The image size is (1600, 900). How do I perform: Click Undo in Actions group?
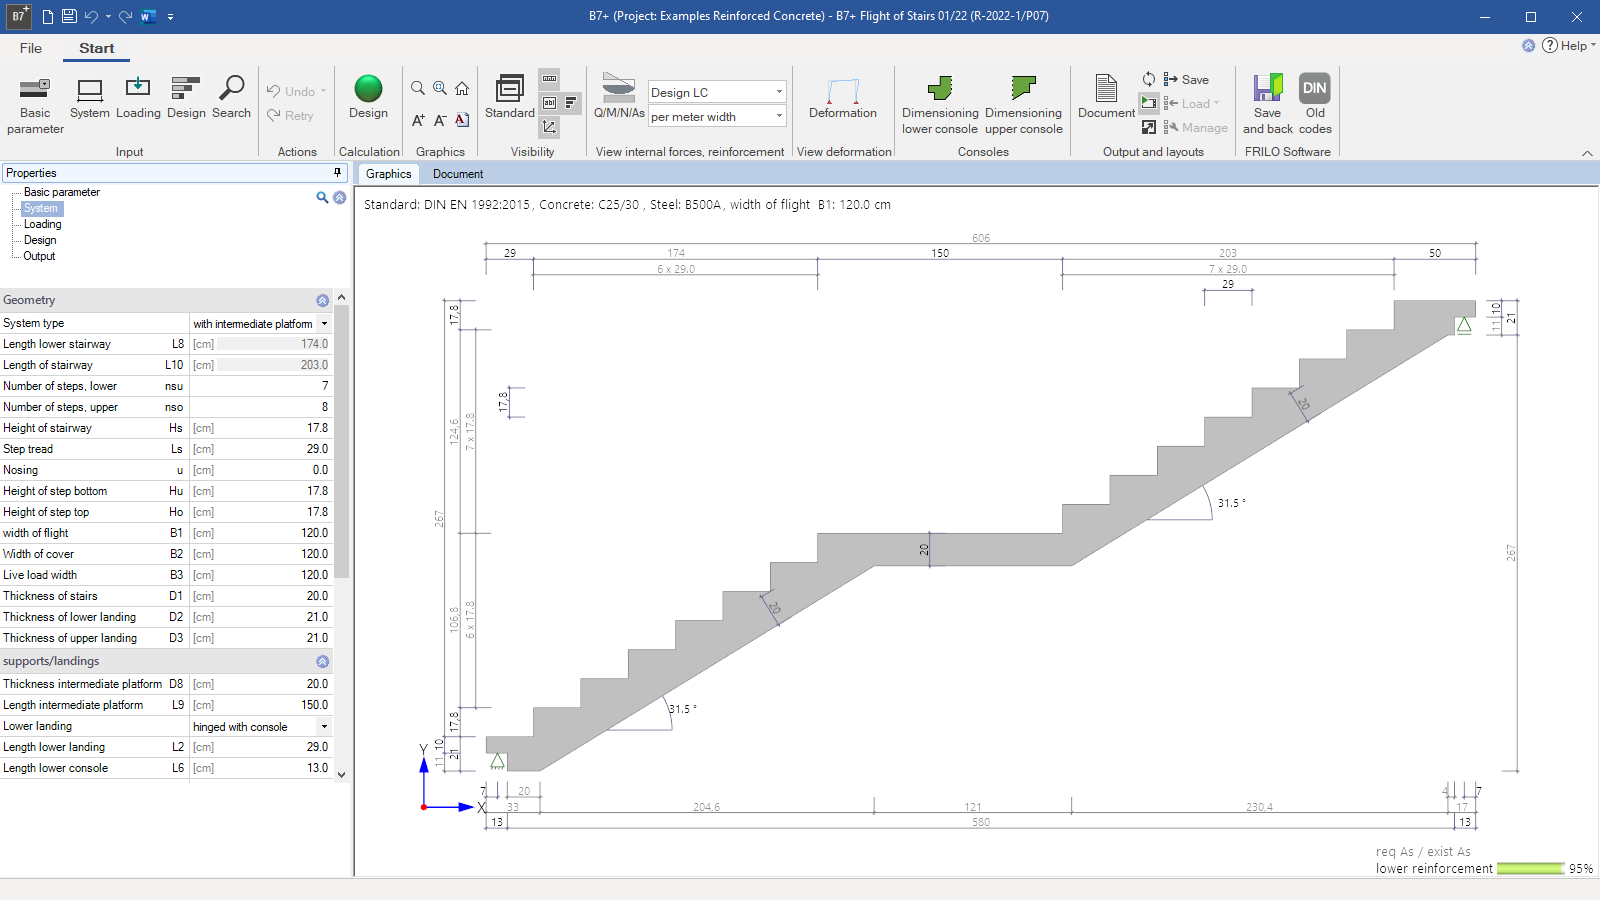click(291, 91)
